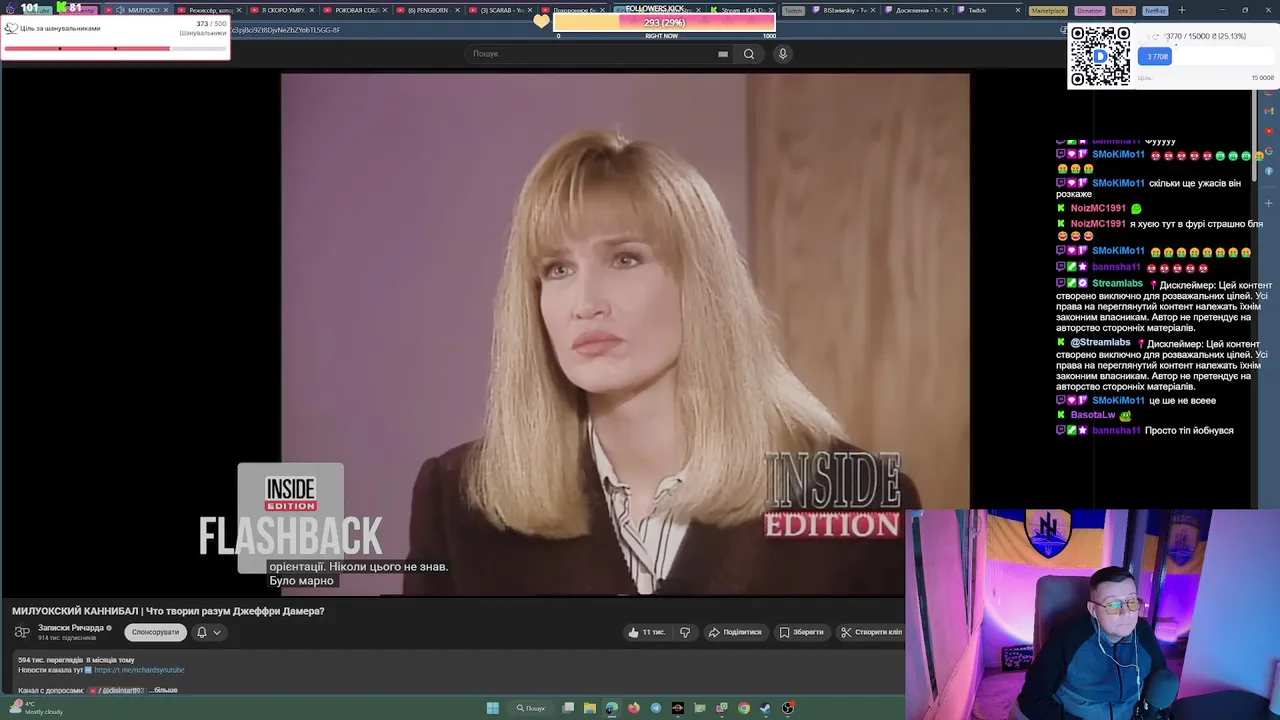Expand description with ...більше
The image size is (1280, 720).
coord(165,690)
